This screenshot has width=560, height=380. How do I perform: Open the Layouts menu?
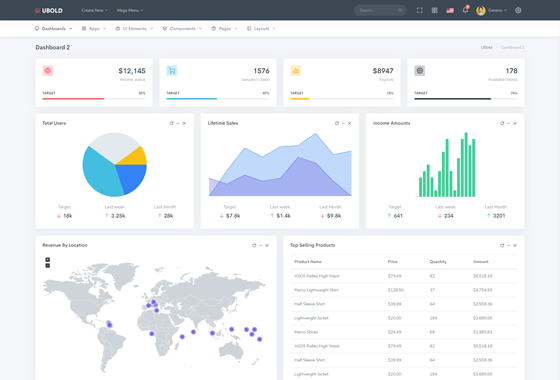click(x=261, y=29)
